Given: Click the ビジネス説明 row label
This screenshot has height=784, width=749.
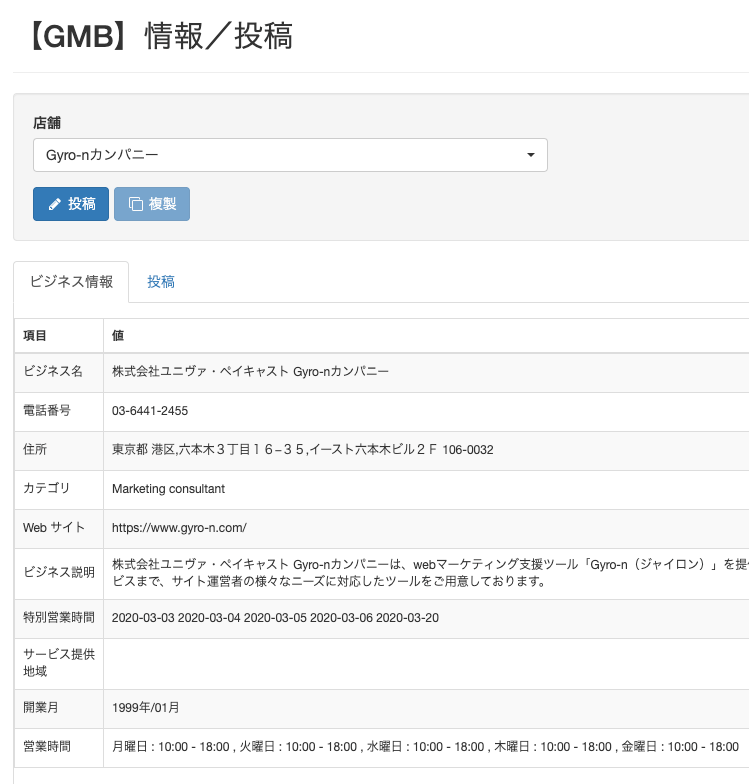Looking at the screenshot, I should tap(59, 572).
